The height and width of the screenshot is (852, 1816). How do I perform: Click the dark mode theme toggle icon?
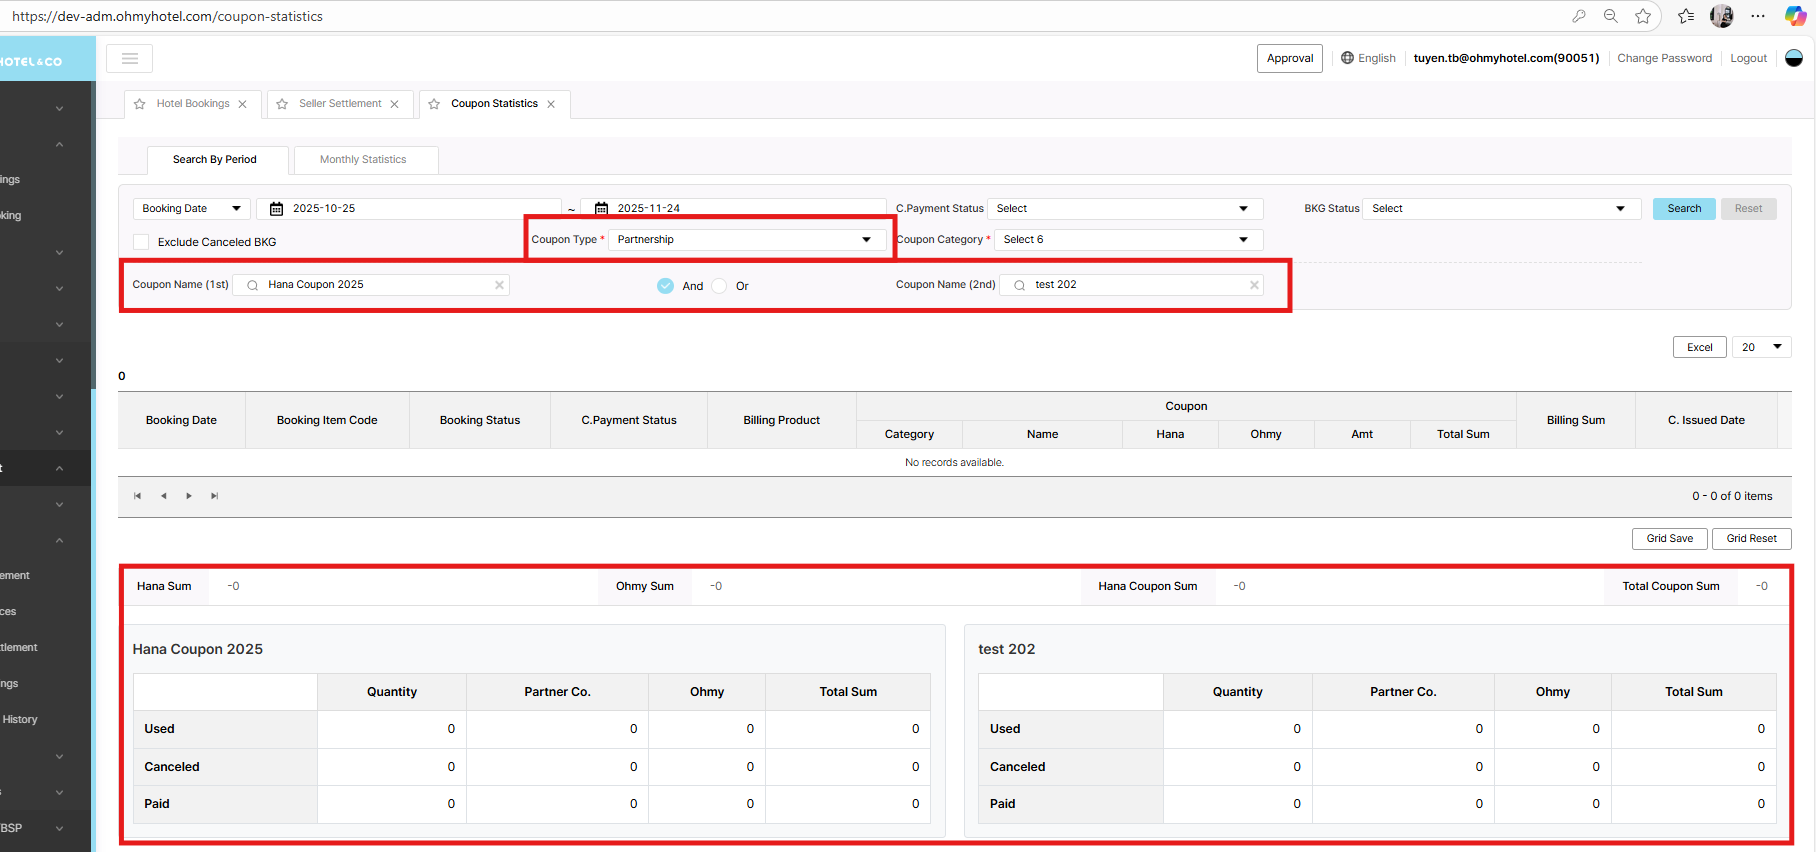[x=1794, y=58]
